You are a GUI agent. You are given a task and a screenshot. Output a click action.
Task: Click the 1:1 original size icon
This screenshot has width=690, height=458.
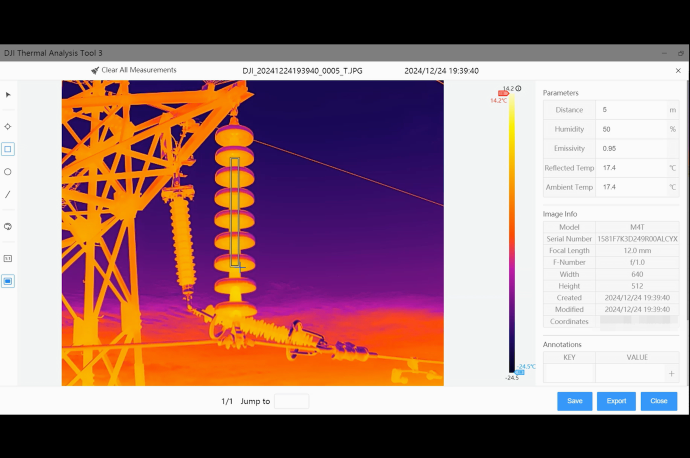(8, 258)
